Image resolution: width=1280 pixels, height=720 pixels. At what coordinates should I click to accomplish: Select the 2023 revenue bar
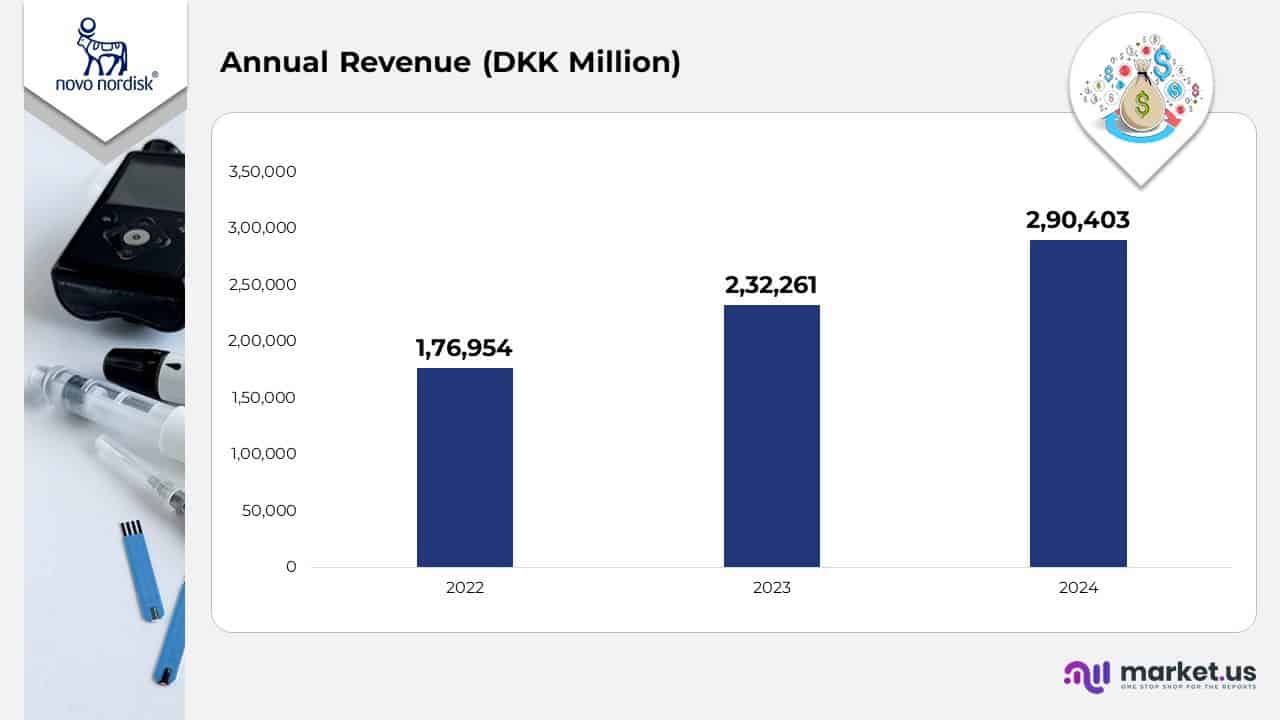click(x=771, y=437)
